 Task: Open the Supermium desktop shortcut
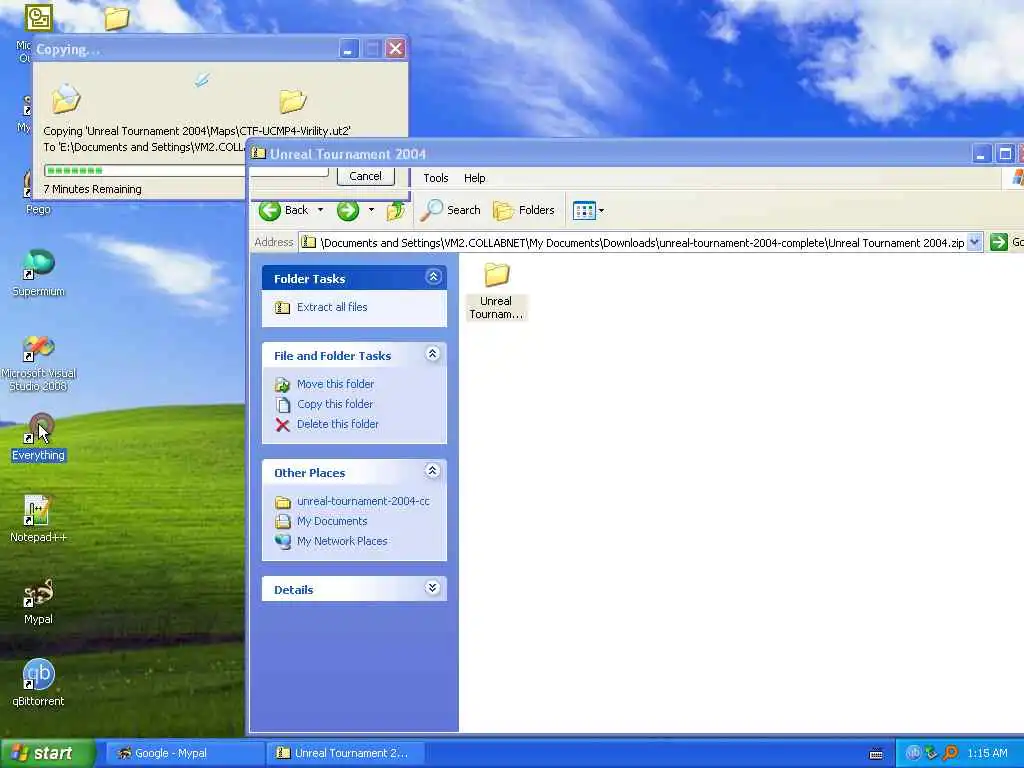coord(38,273)
